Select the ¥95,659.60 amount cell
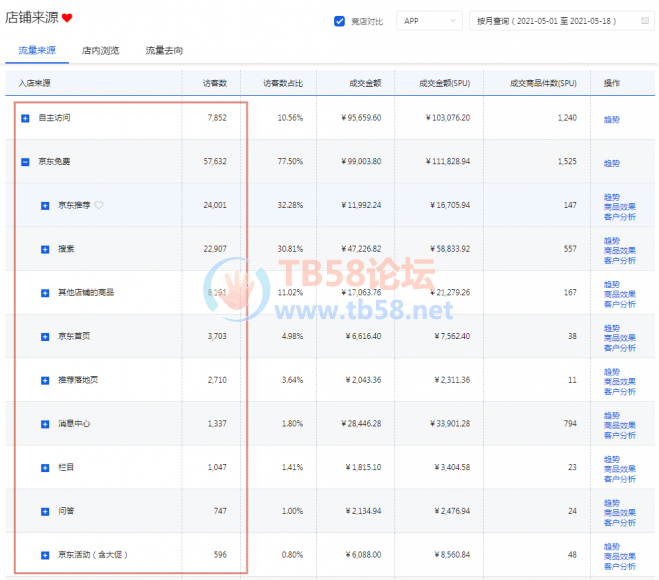The width and height of the screenshot is (659, 580). (361, 118)
